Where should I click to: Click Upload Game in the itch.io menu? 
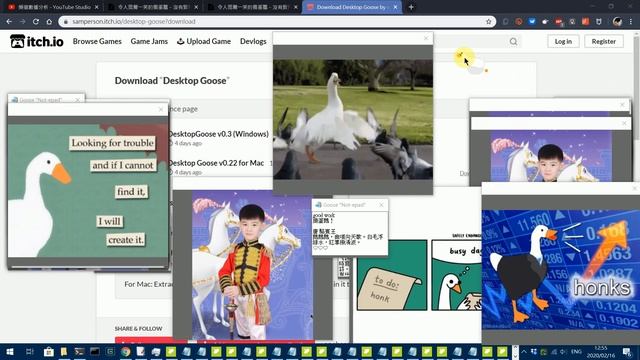(x=204, y=41)
